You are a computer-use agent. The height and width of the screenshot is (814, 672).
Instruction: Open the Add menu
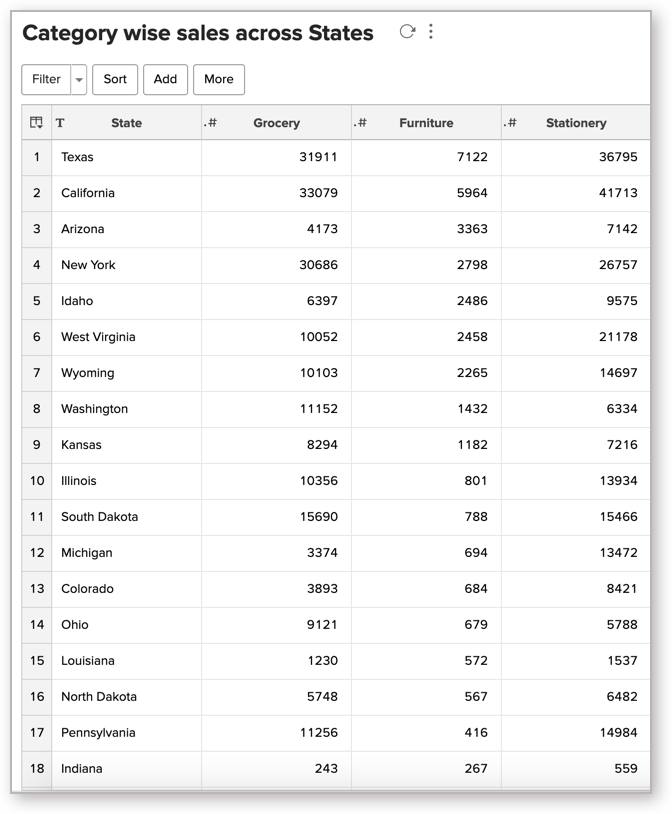pos(165,80)
